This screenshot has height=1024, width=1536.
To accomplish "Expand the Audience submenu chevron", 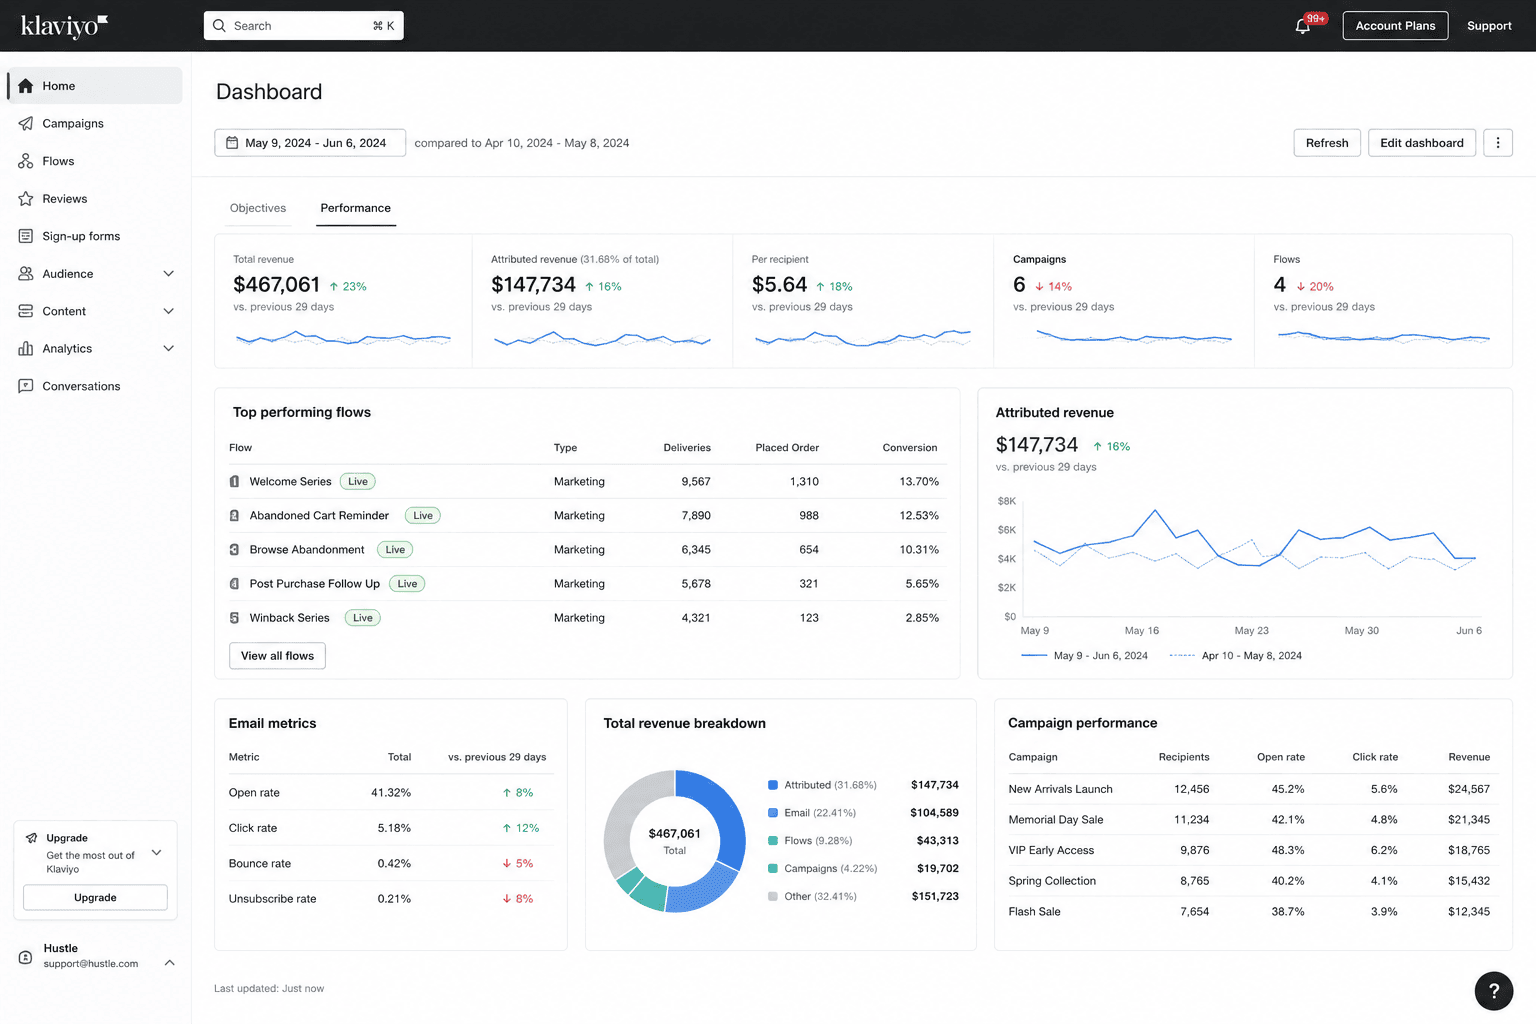I will (168, 274).
